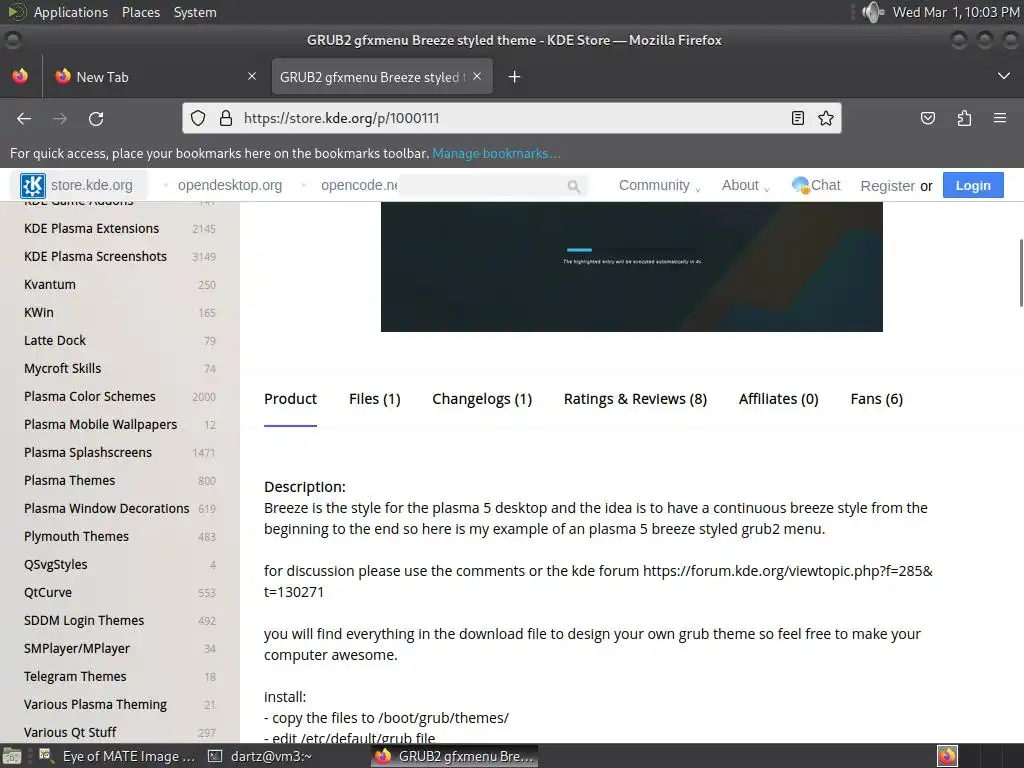
Task: Open the Latte Dock category
Action: (x=55, y=341)
